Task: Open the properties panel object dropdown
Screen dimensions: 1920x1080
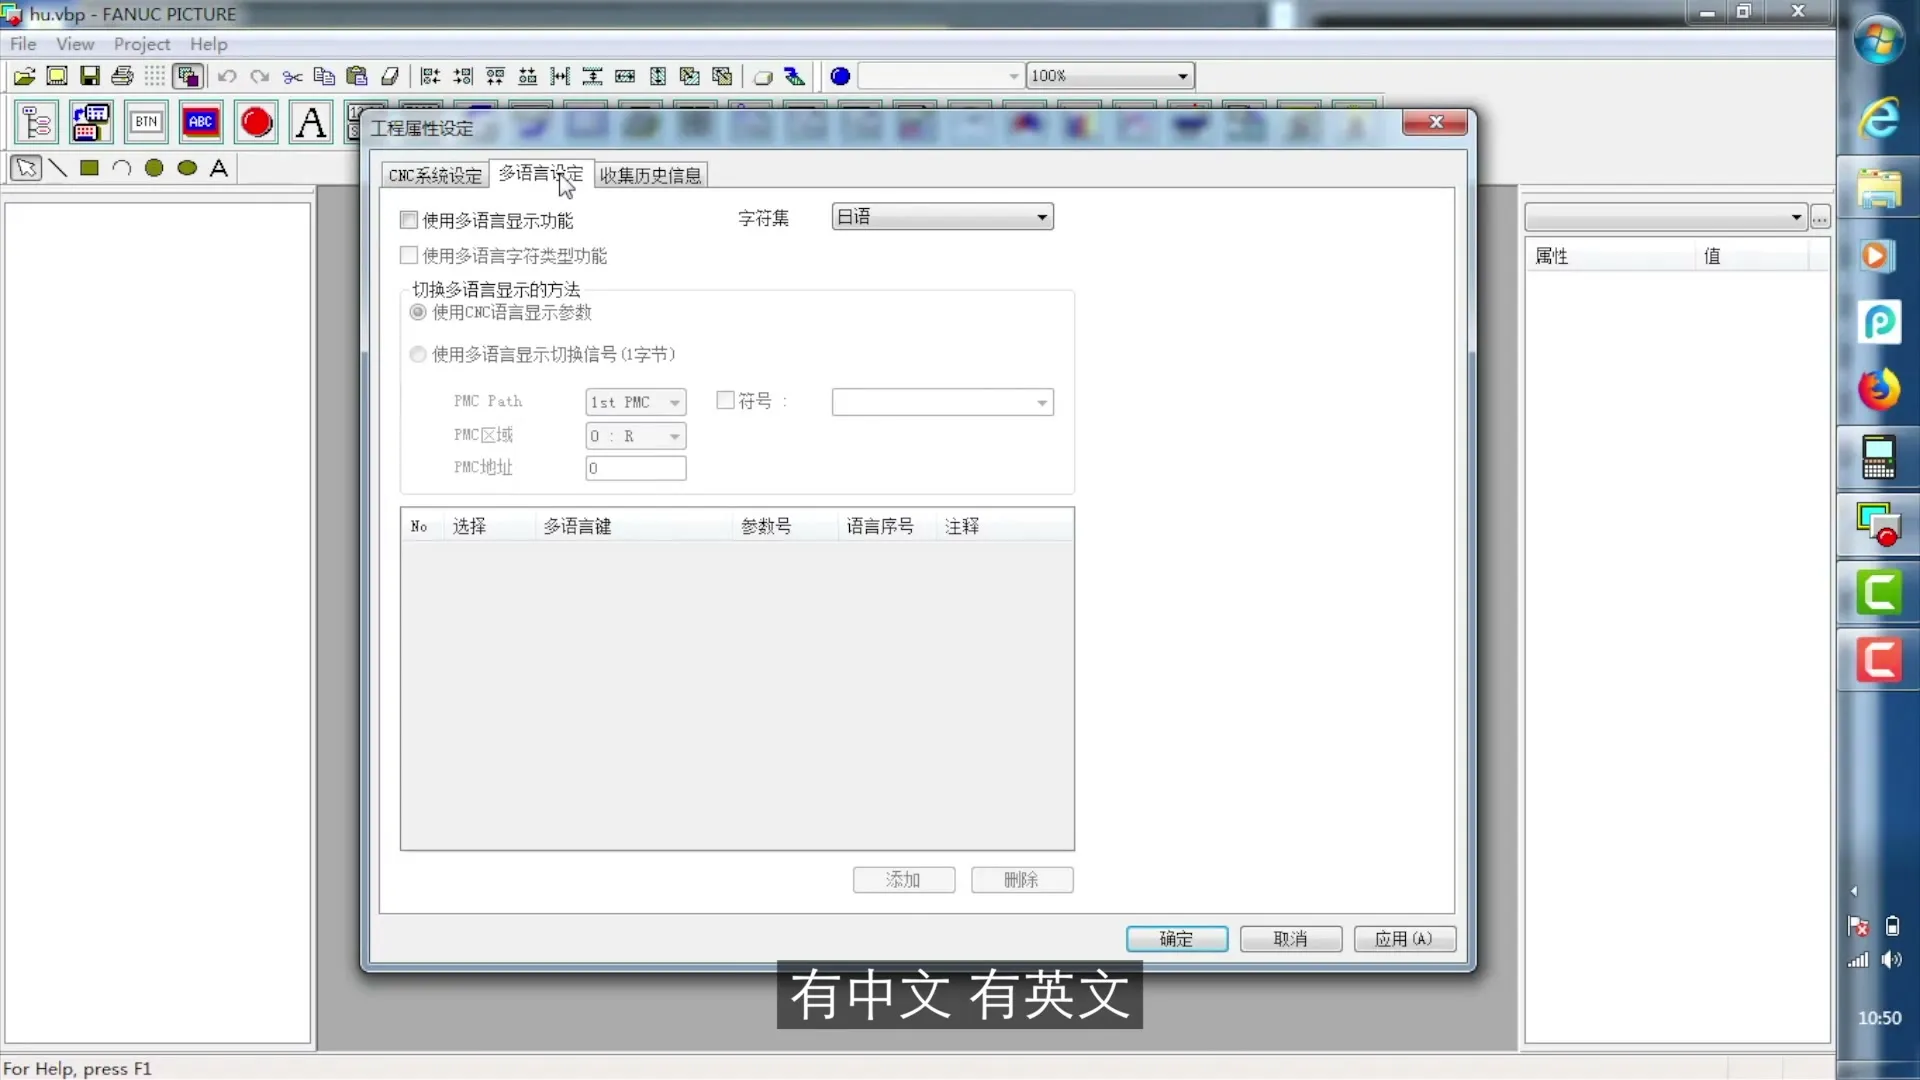Action: tap(1795, 217)
